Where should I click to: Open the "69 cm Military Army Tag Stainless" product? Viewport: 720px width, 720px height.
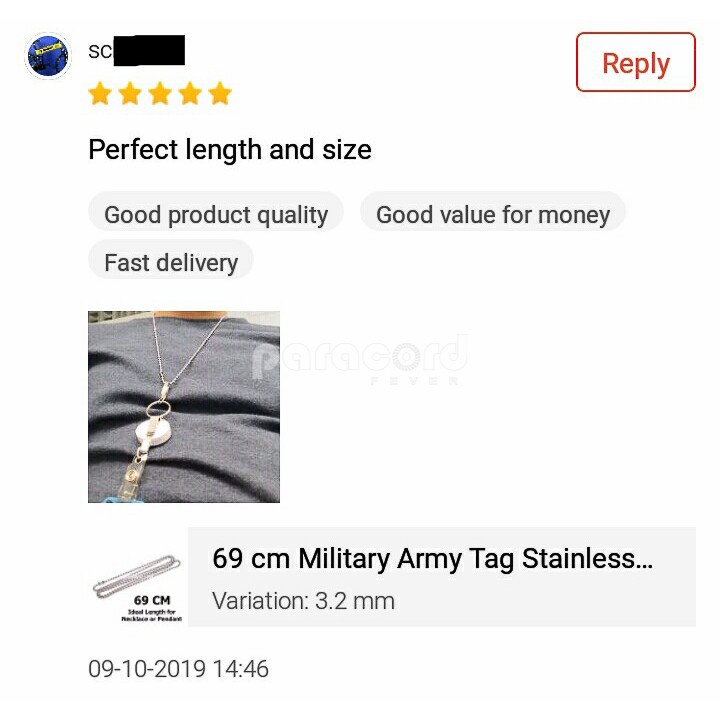point(432,558)
